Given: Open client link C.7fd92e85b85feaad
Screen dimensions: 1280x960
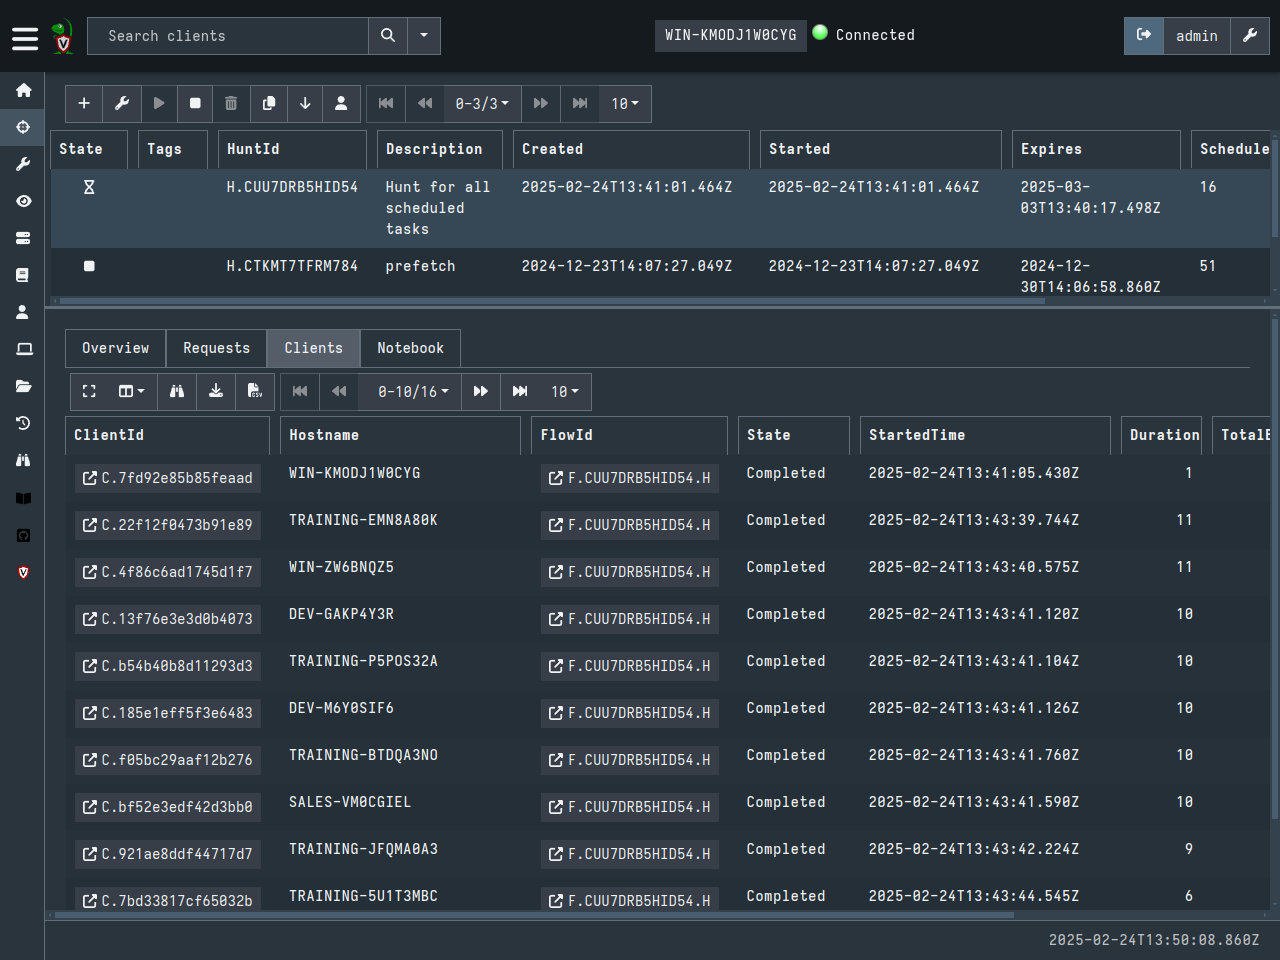Looking at the screenshot, I should (x=167, y=478).
